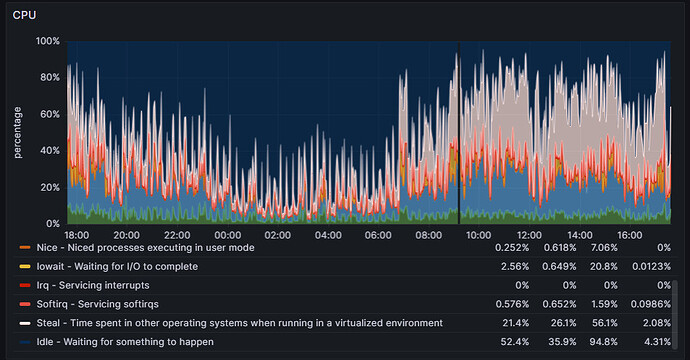Click the 10:00 time axis label

479,235
